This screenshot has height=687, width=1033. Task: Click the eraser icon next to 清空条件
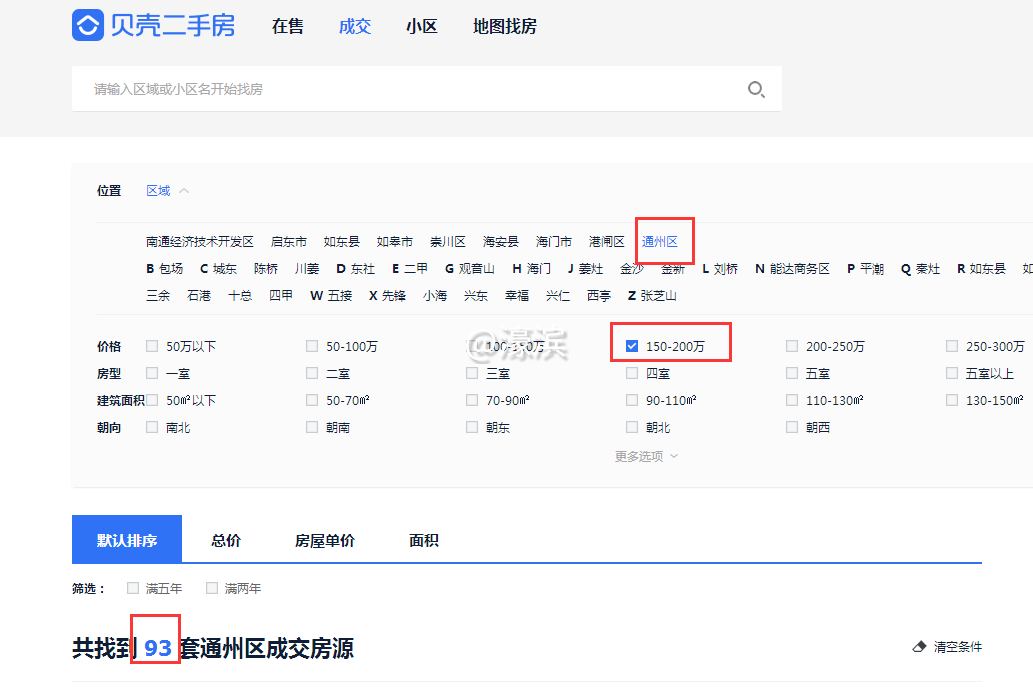(x=919, y=646)
